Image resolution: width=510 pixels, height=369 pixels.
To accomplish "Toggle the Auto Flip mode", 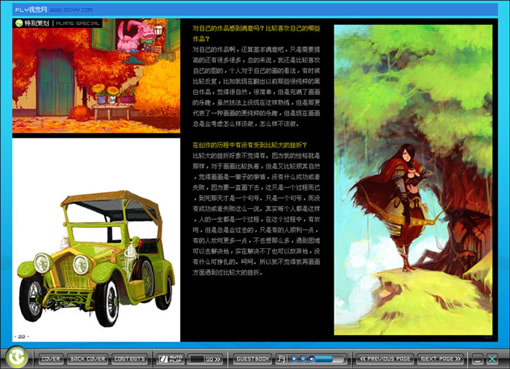I will coord(171,359).
